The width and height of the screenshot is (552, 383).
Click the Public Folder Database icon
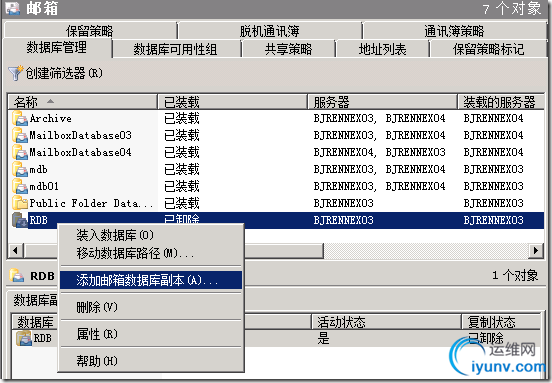pyautogui.click(x=20, y=203)
